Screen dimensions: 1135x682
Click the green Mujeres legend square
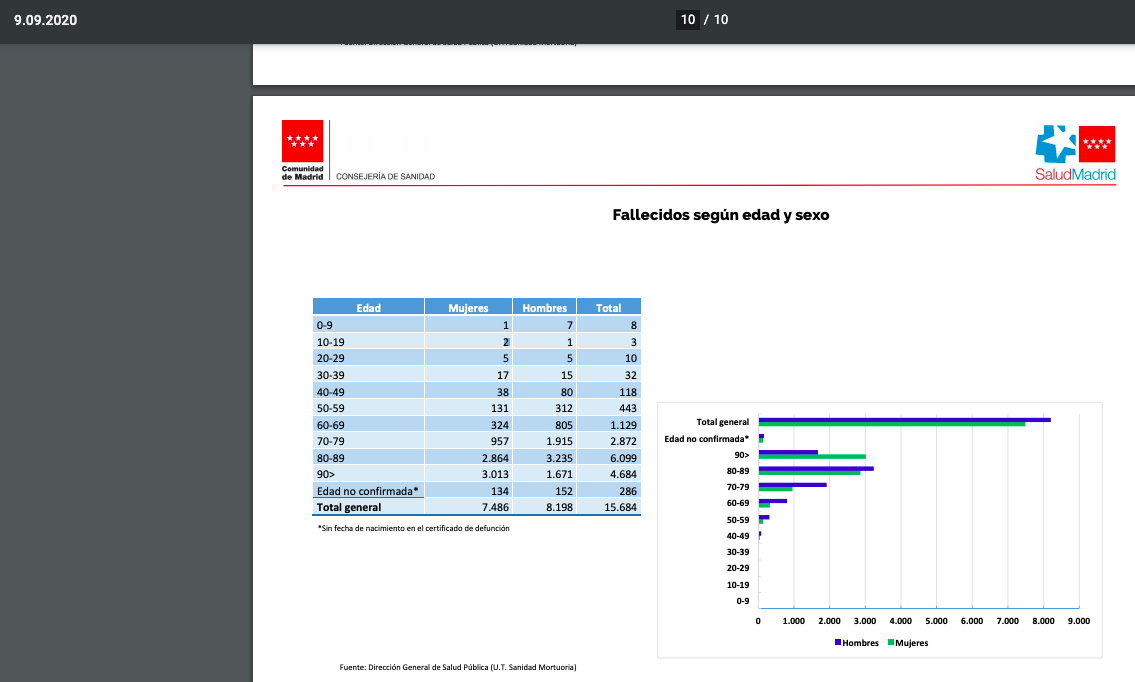point(890,643)
